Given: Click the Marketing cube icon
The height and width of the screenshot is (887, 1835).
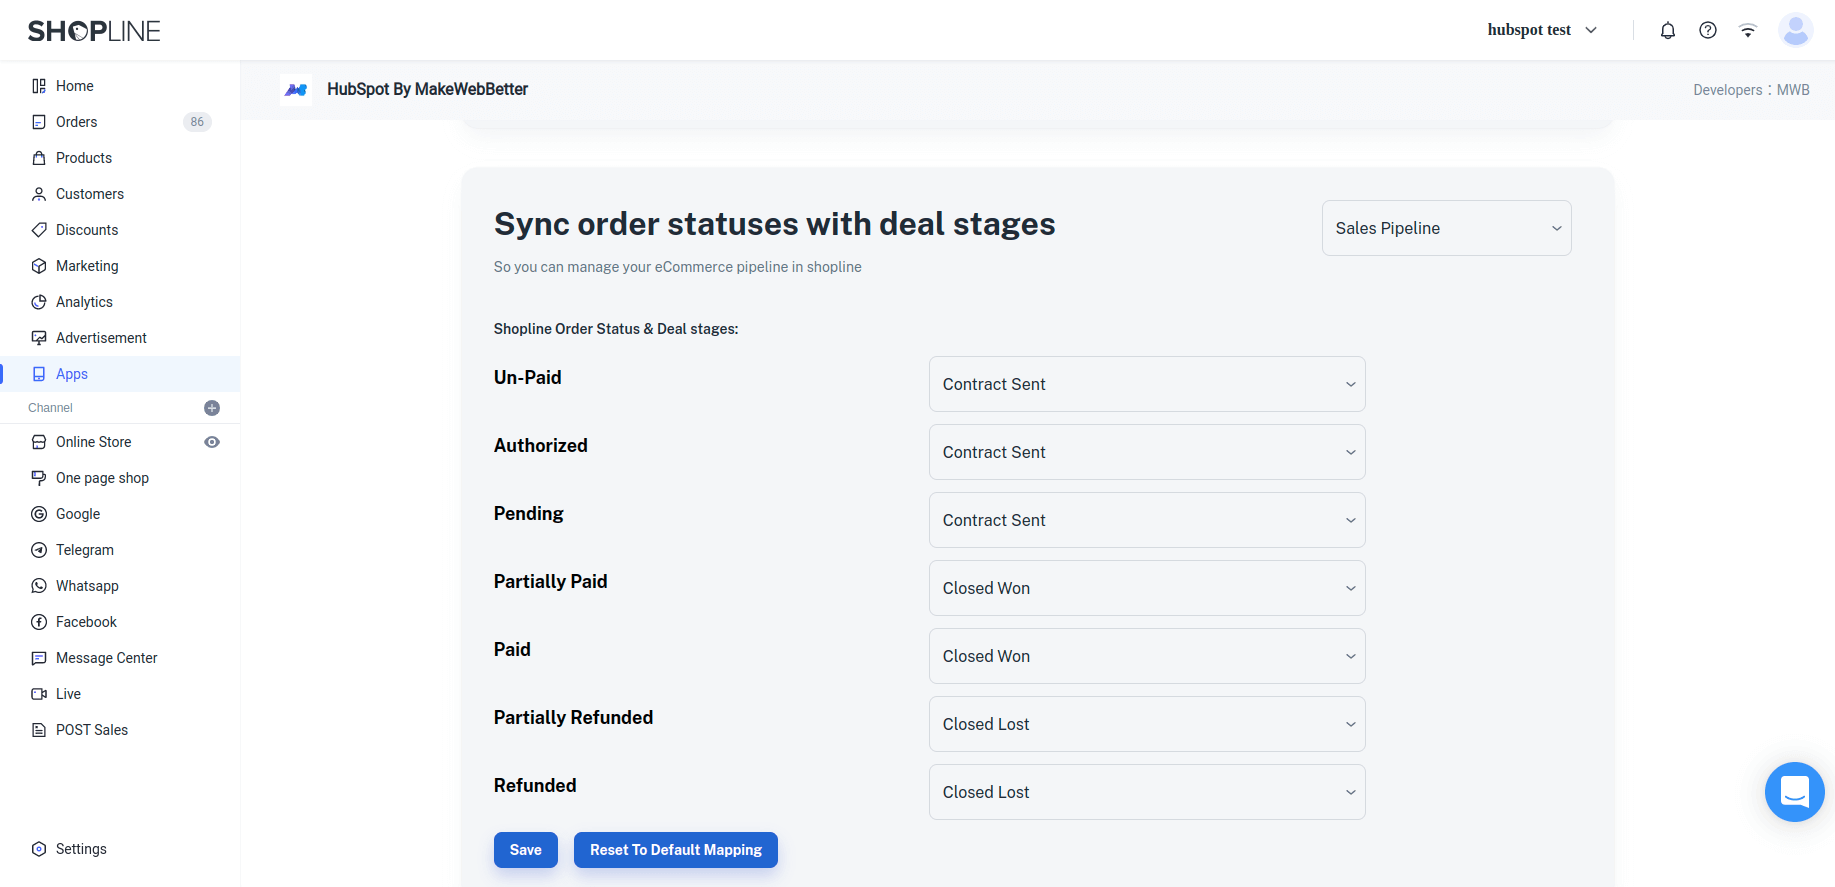Looking at the screenshot, I should point(39,266).
